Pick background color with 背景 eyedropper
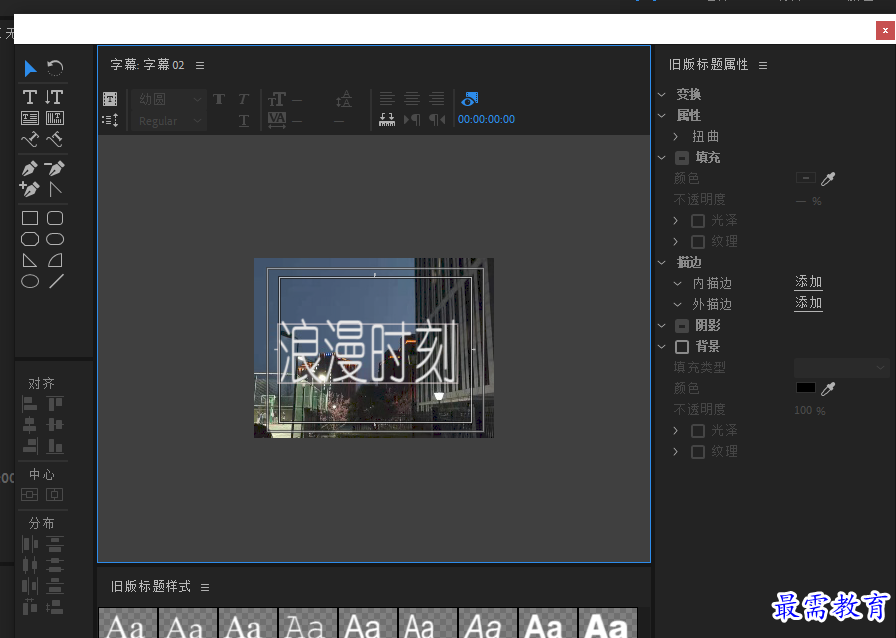Image resolution: width=896 pixels, height=638 pixels. pos(828,389)
